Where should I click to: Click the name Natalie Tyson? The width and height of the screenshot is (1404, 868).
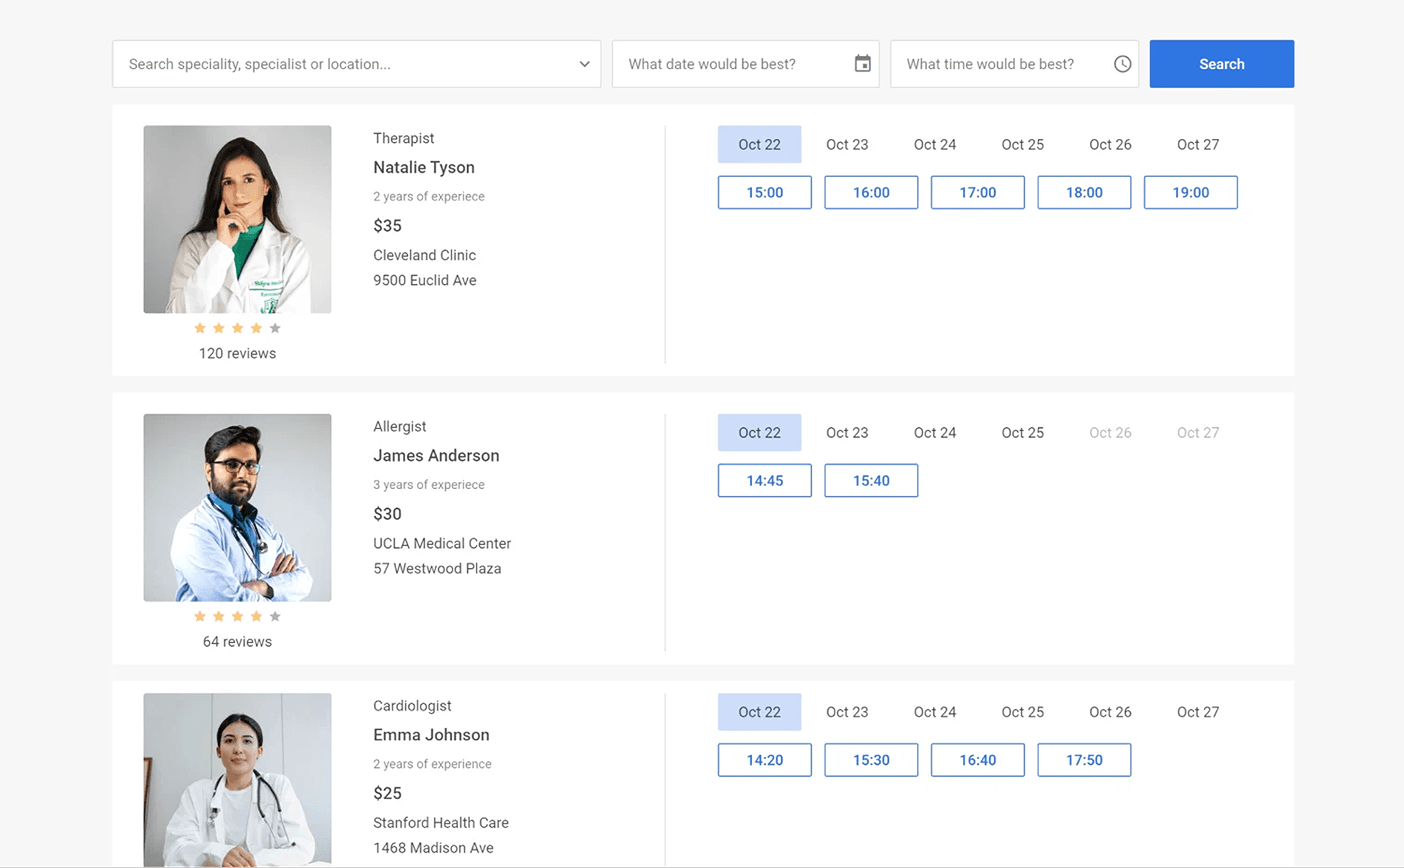(x=424, y=167)
